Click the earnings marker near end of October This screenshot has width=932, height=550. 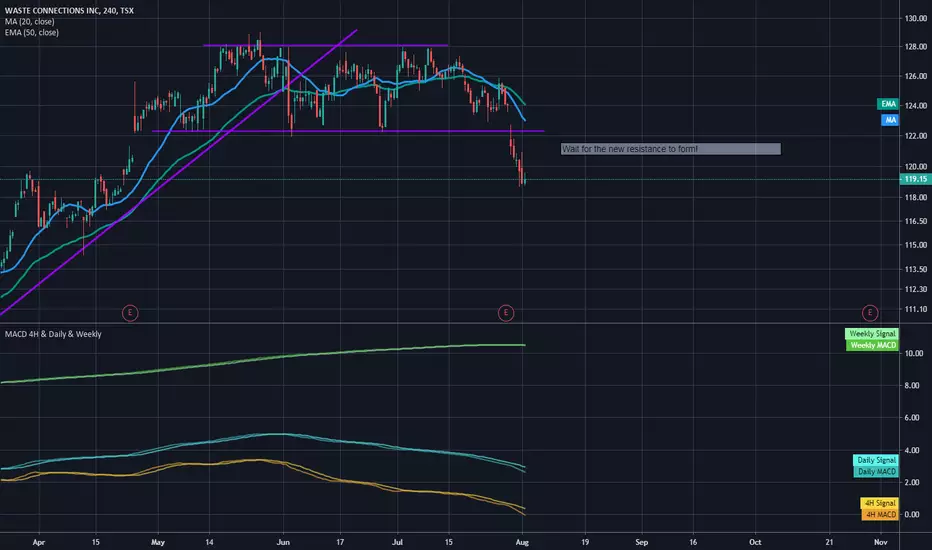(x=870, y=313)
